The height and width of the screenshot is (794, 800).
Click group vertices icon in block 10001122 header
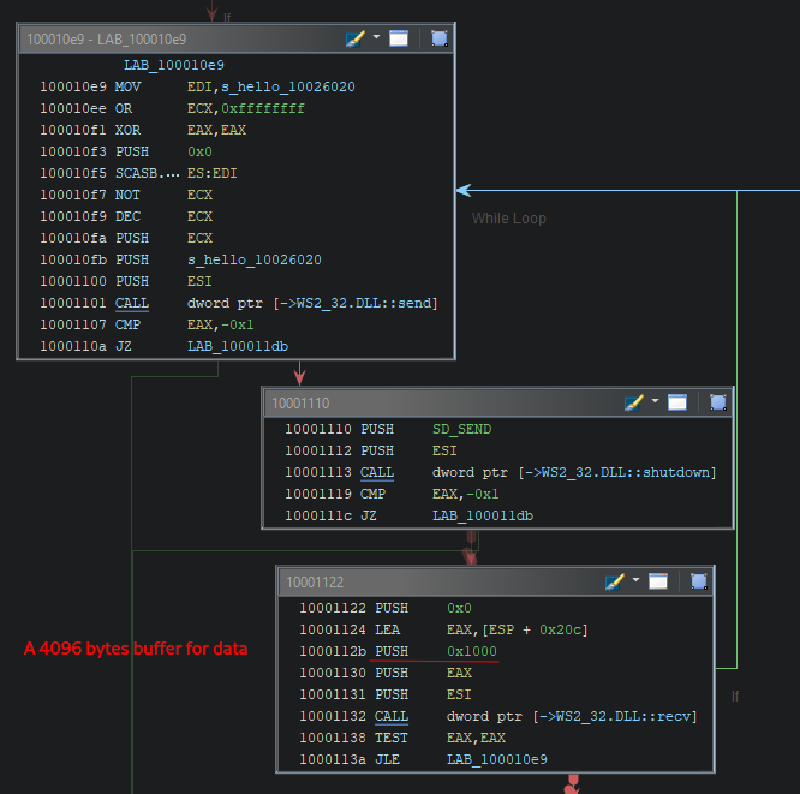(x=698, y=582)
